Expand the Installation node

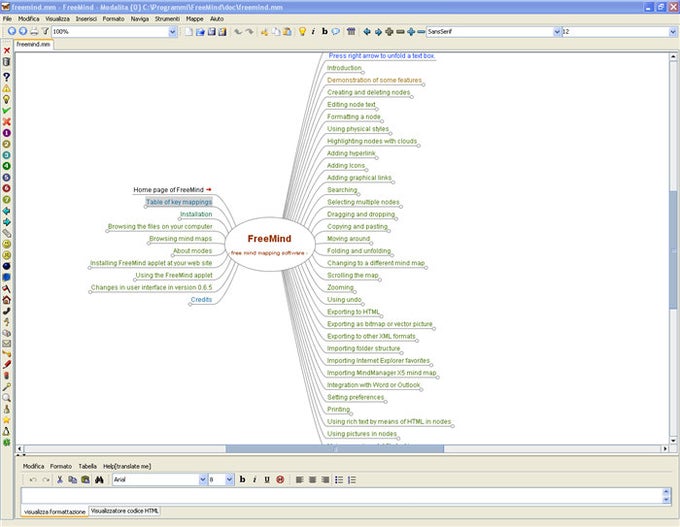coord(179,219)
